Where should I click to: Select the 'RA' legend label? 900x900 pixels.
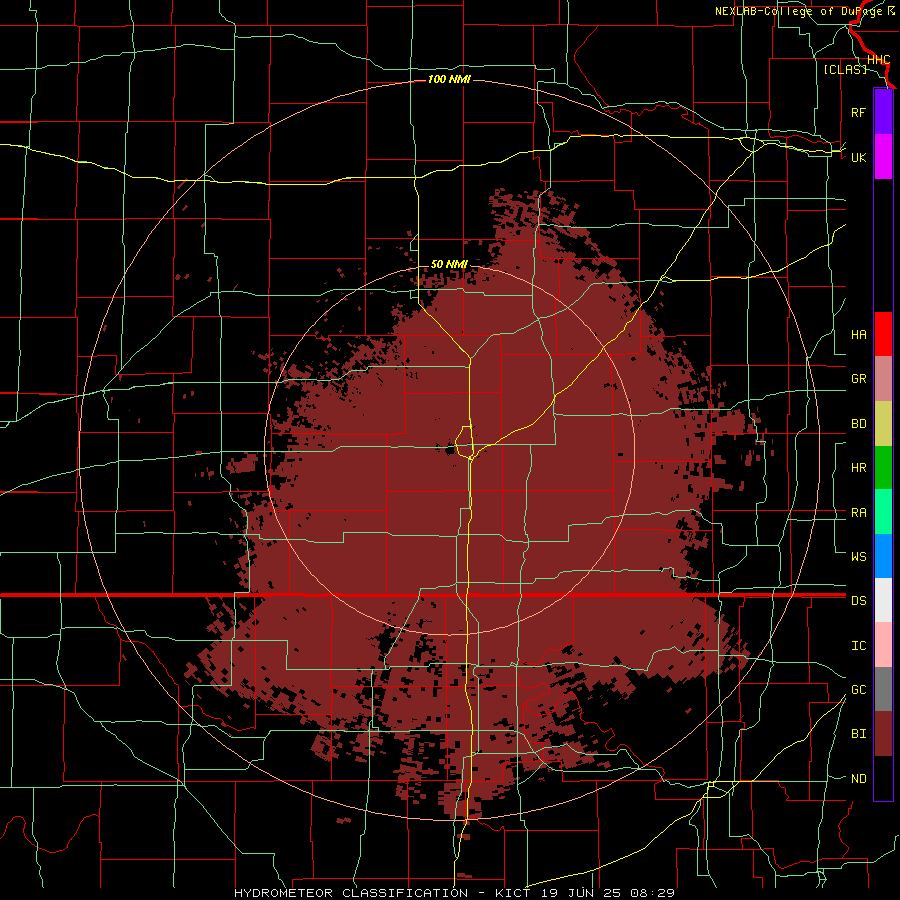click(x=858, y=513)
